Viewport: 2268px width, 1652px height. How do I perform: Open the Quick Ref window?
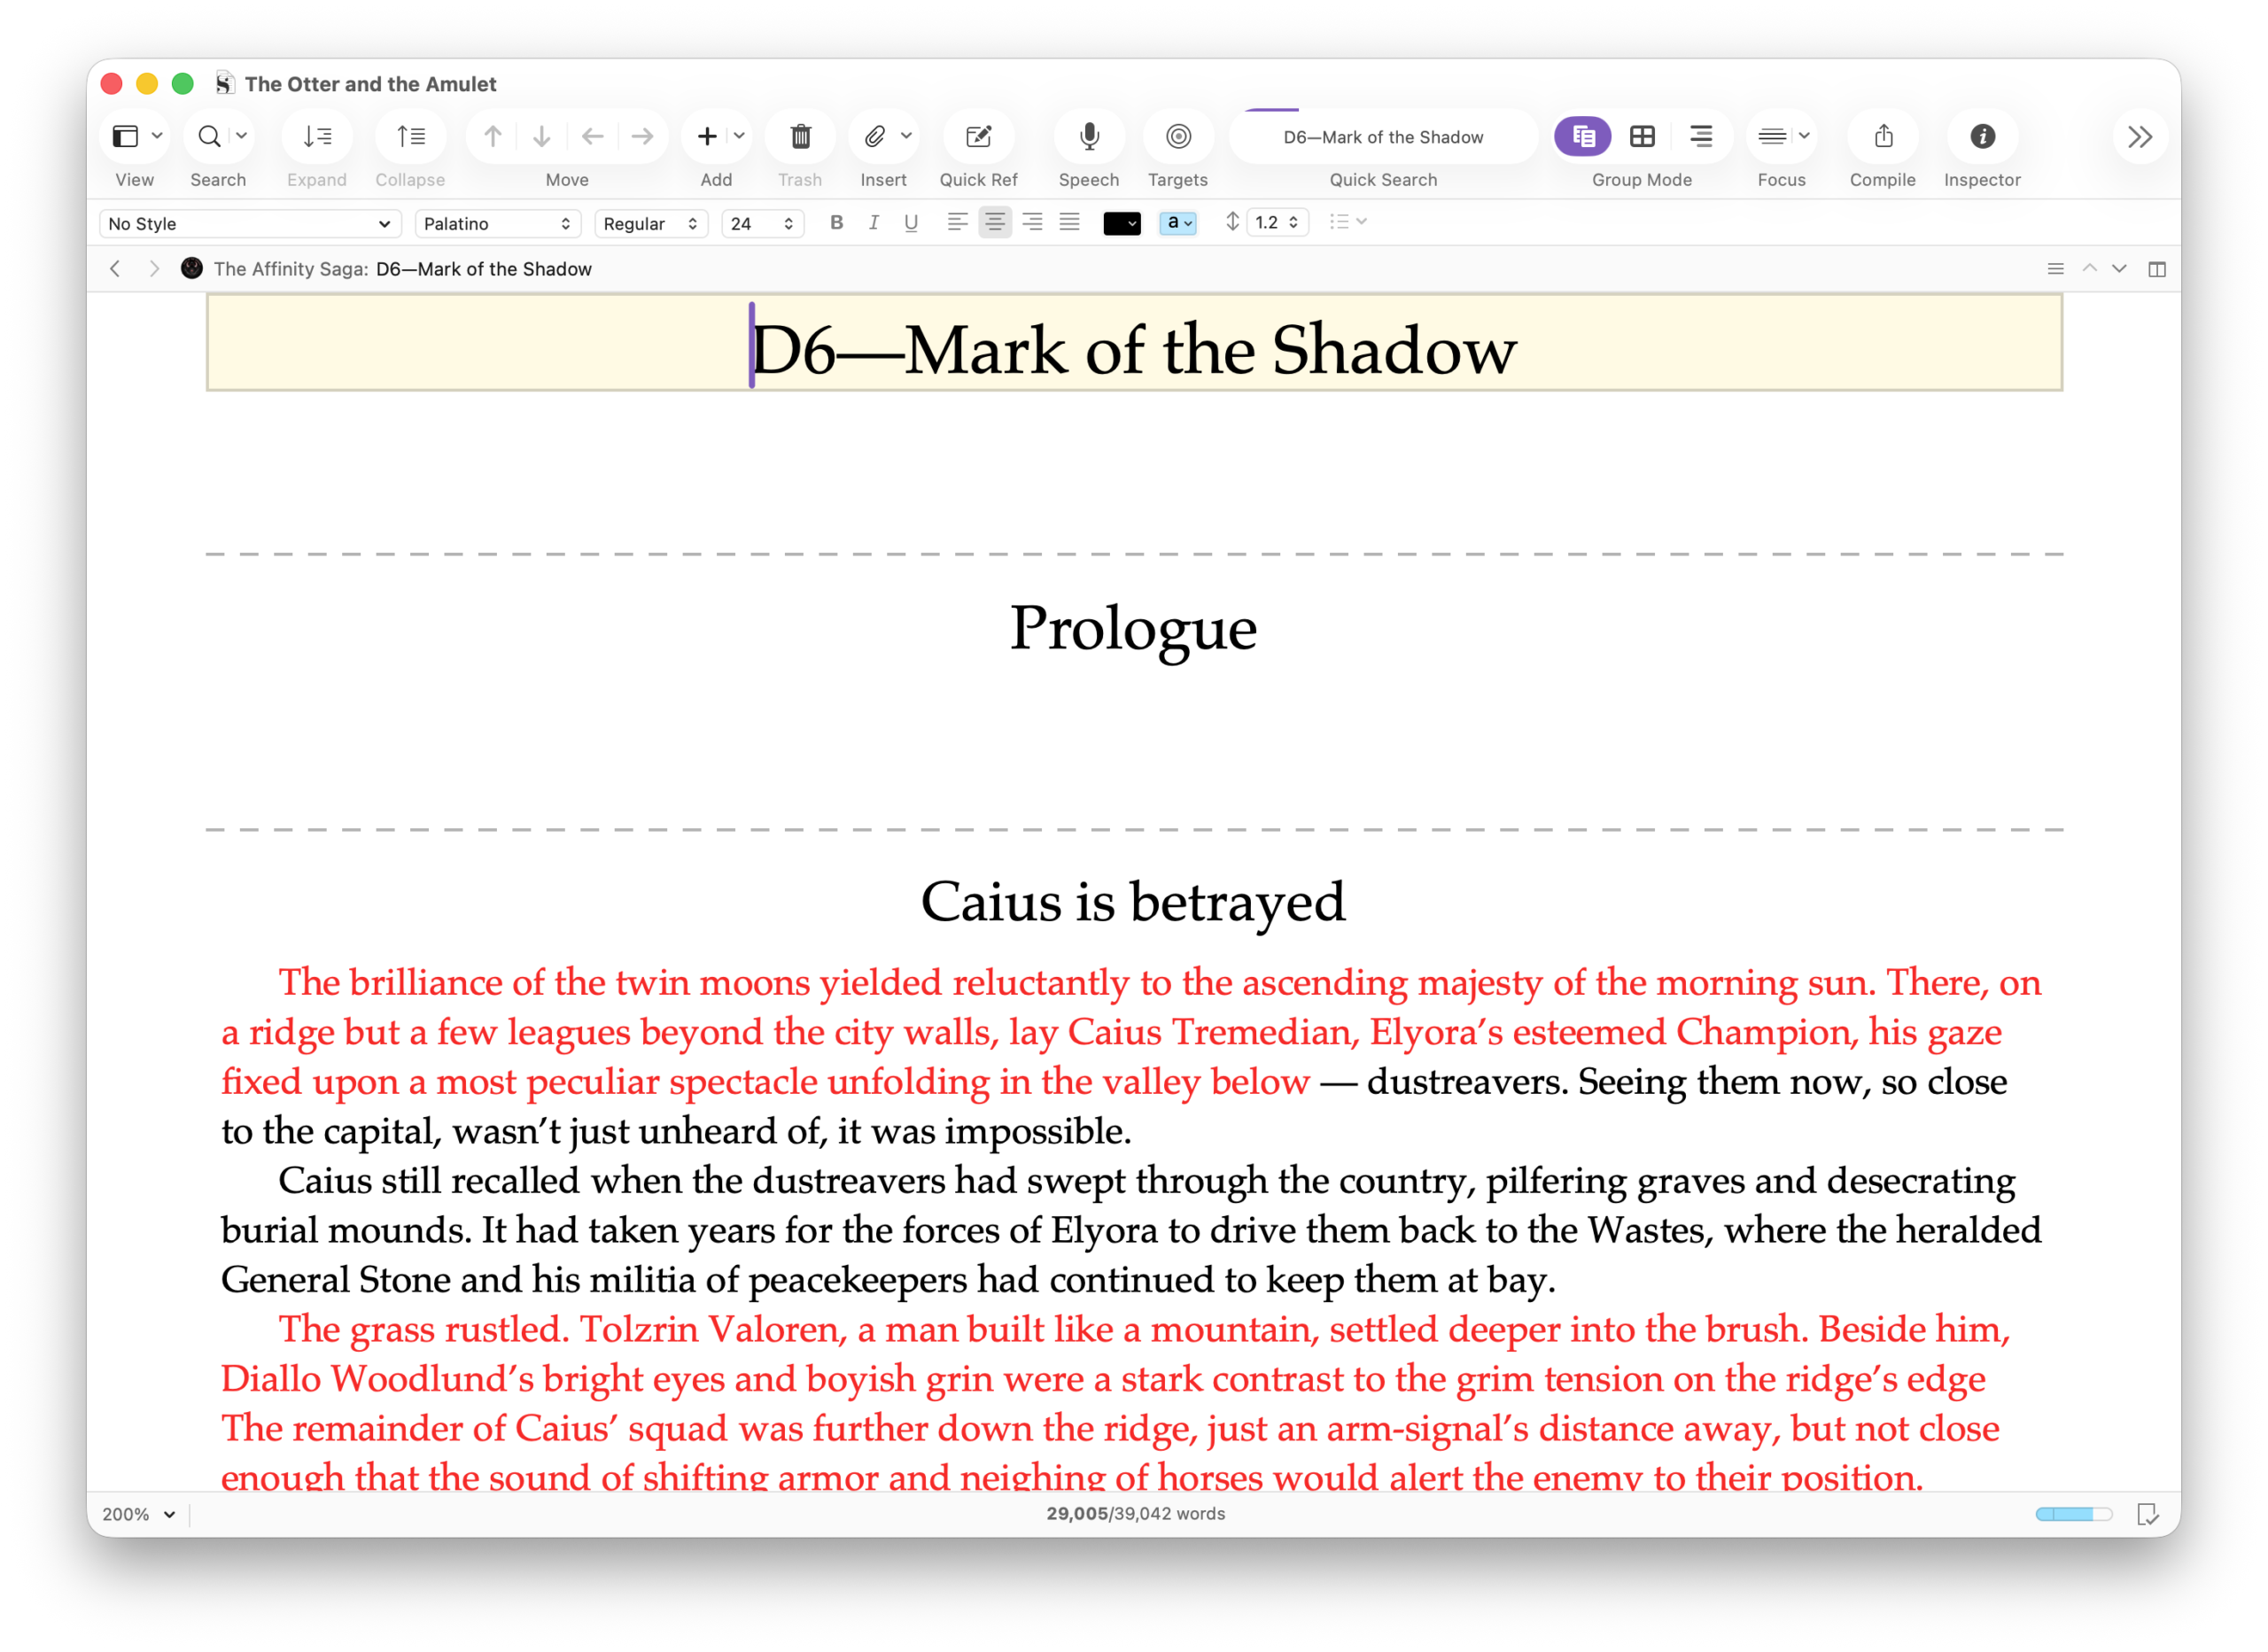pos(978,136)
